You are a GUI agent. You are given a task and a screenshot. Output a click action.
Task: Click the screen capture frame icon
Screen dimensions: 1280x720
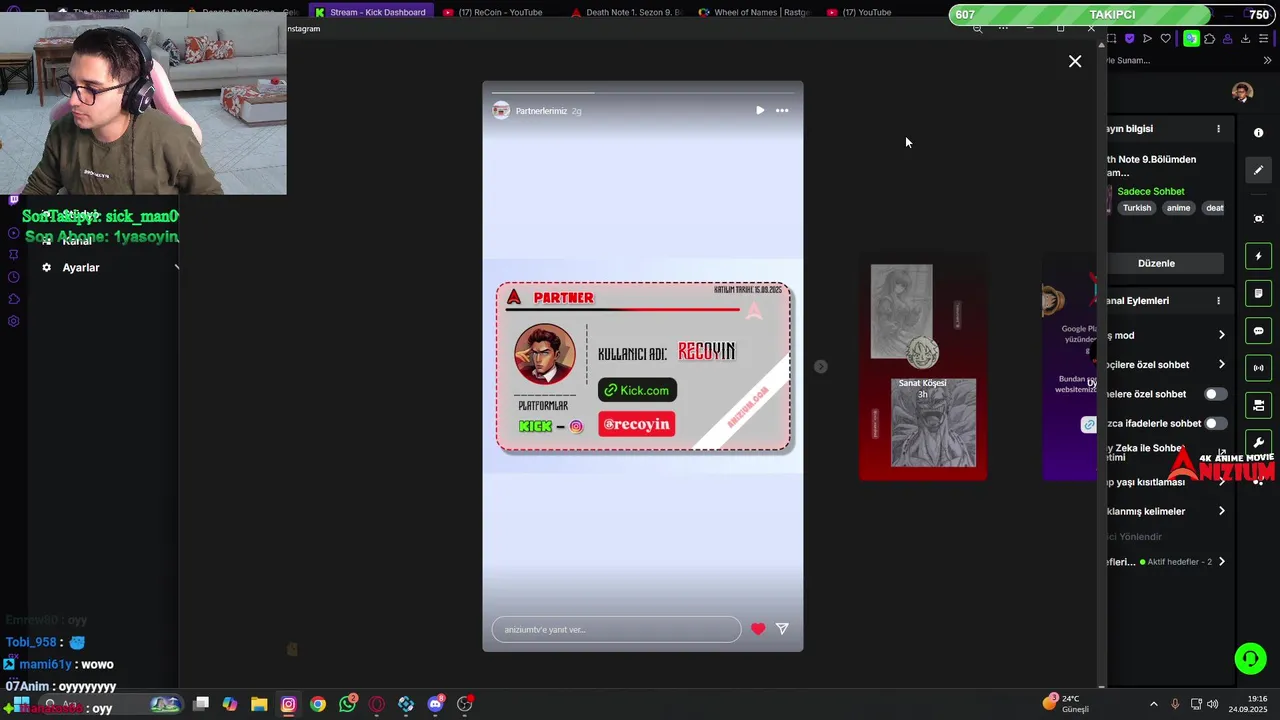click(x=1258, y=219)
